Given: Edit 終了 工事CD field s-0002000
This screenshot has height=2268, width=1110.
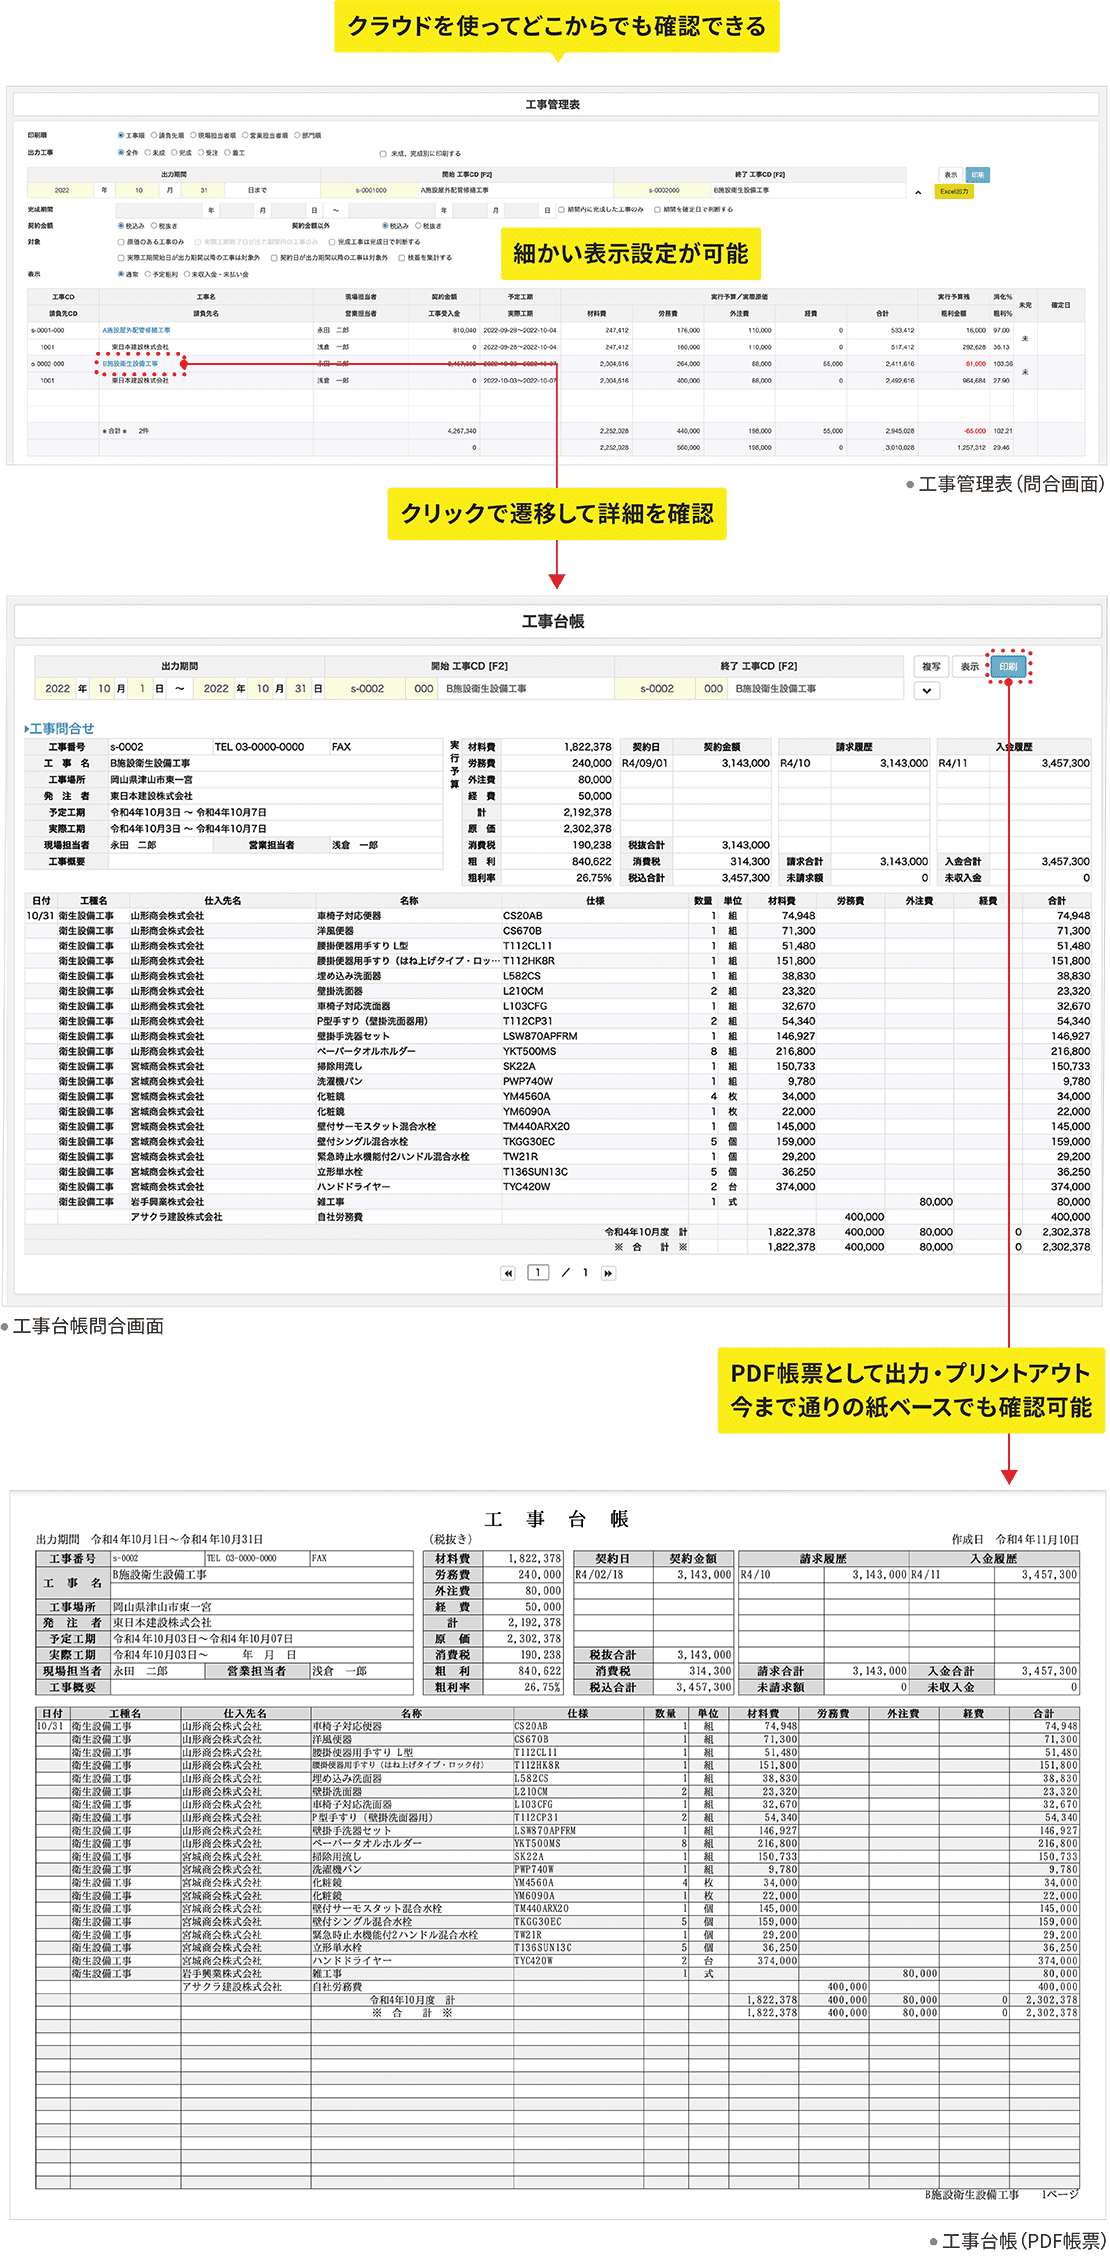Looking at the screenshot, I should (663, 190).
